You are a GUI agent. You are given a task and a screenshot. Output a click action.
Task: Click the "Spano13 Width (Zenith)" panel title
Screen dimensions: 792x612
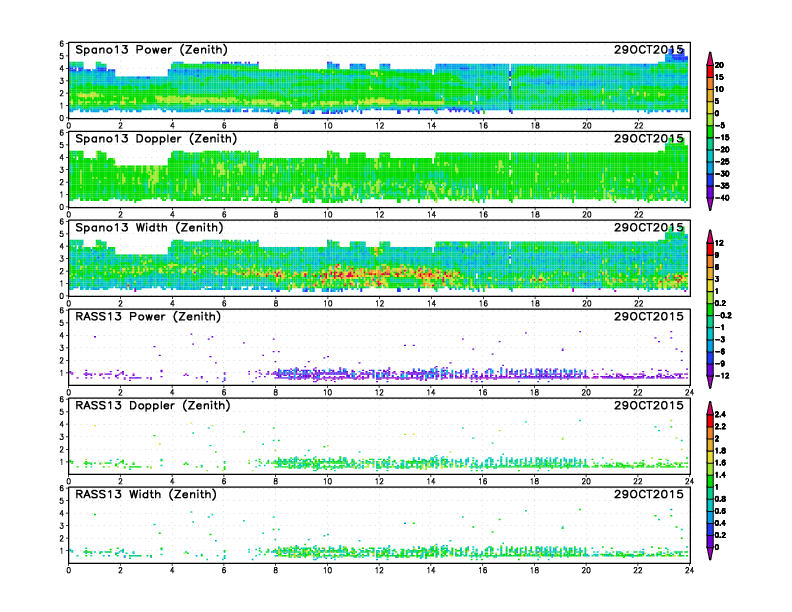[x=149, y=227]
